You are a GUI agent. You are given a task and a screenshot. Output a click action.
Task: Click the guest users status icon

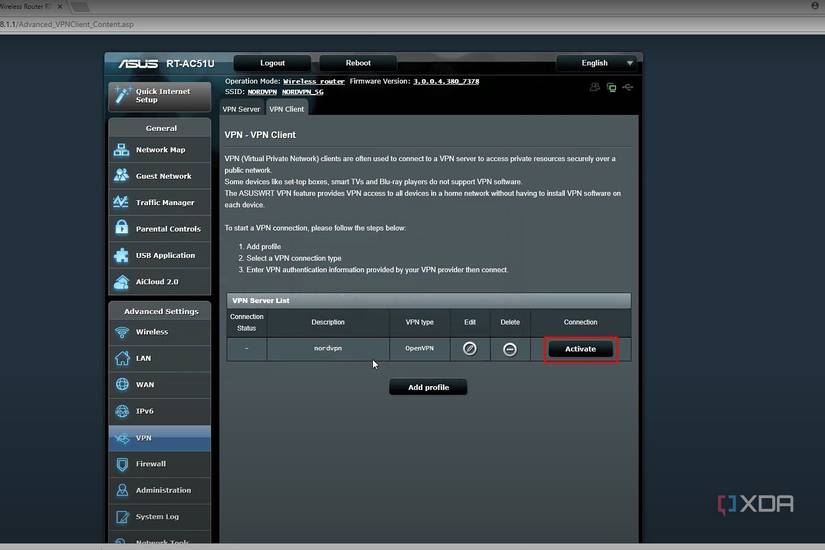click(595, 87)
